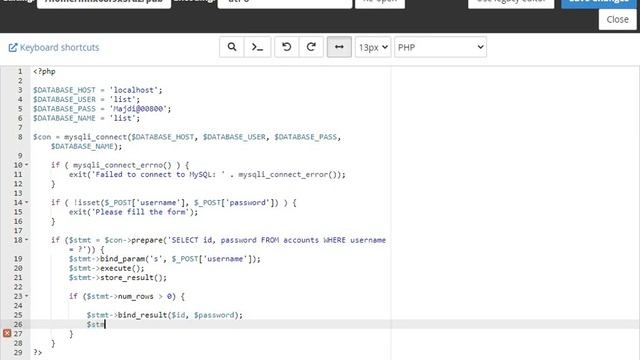Click the $DATABASE_PASS line
This screenshot has height=360, width=640.
point(102,109)
